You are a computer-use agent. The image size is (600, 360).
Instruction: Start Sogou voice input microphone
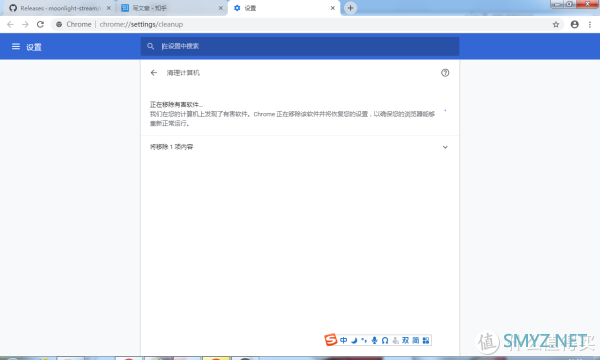(x=374, y=340)
